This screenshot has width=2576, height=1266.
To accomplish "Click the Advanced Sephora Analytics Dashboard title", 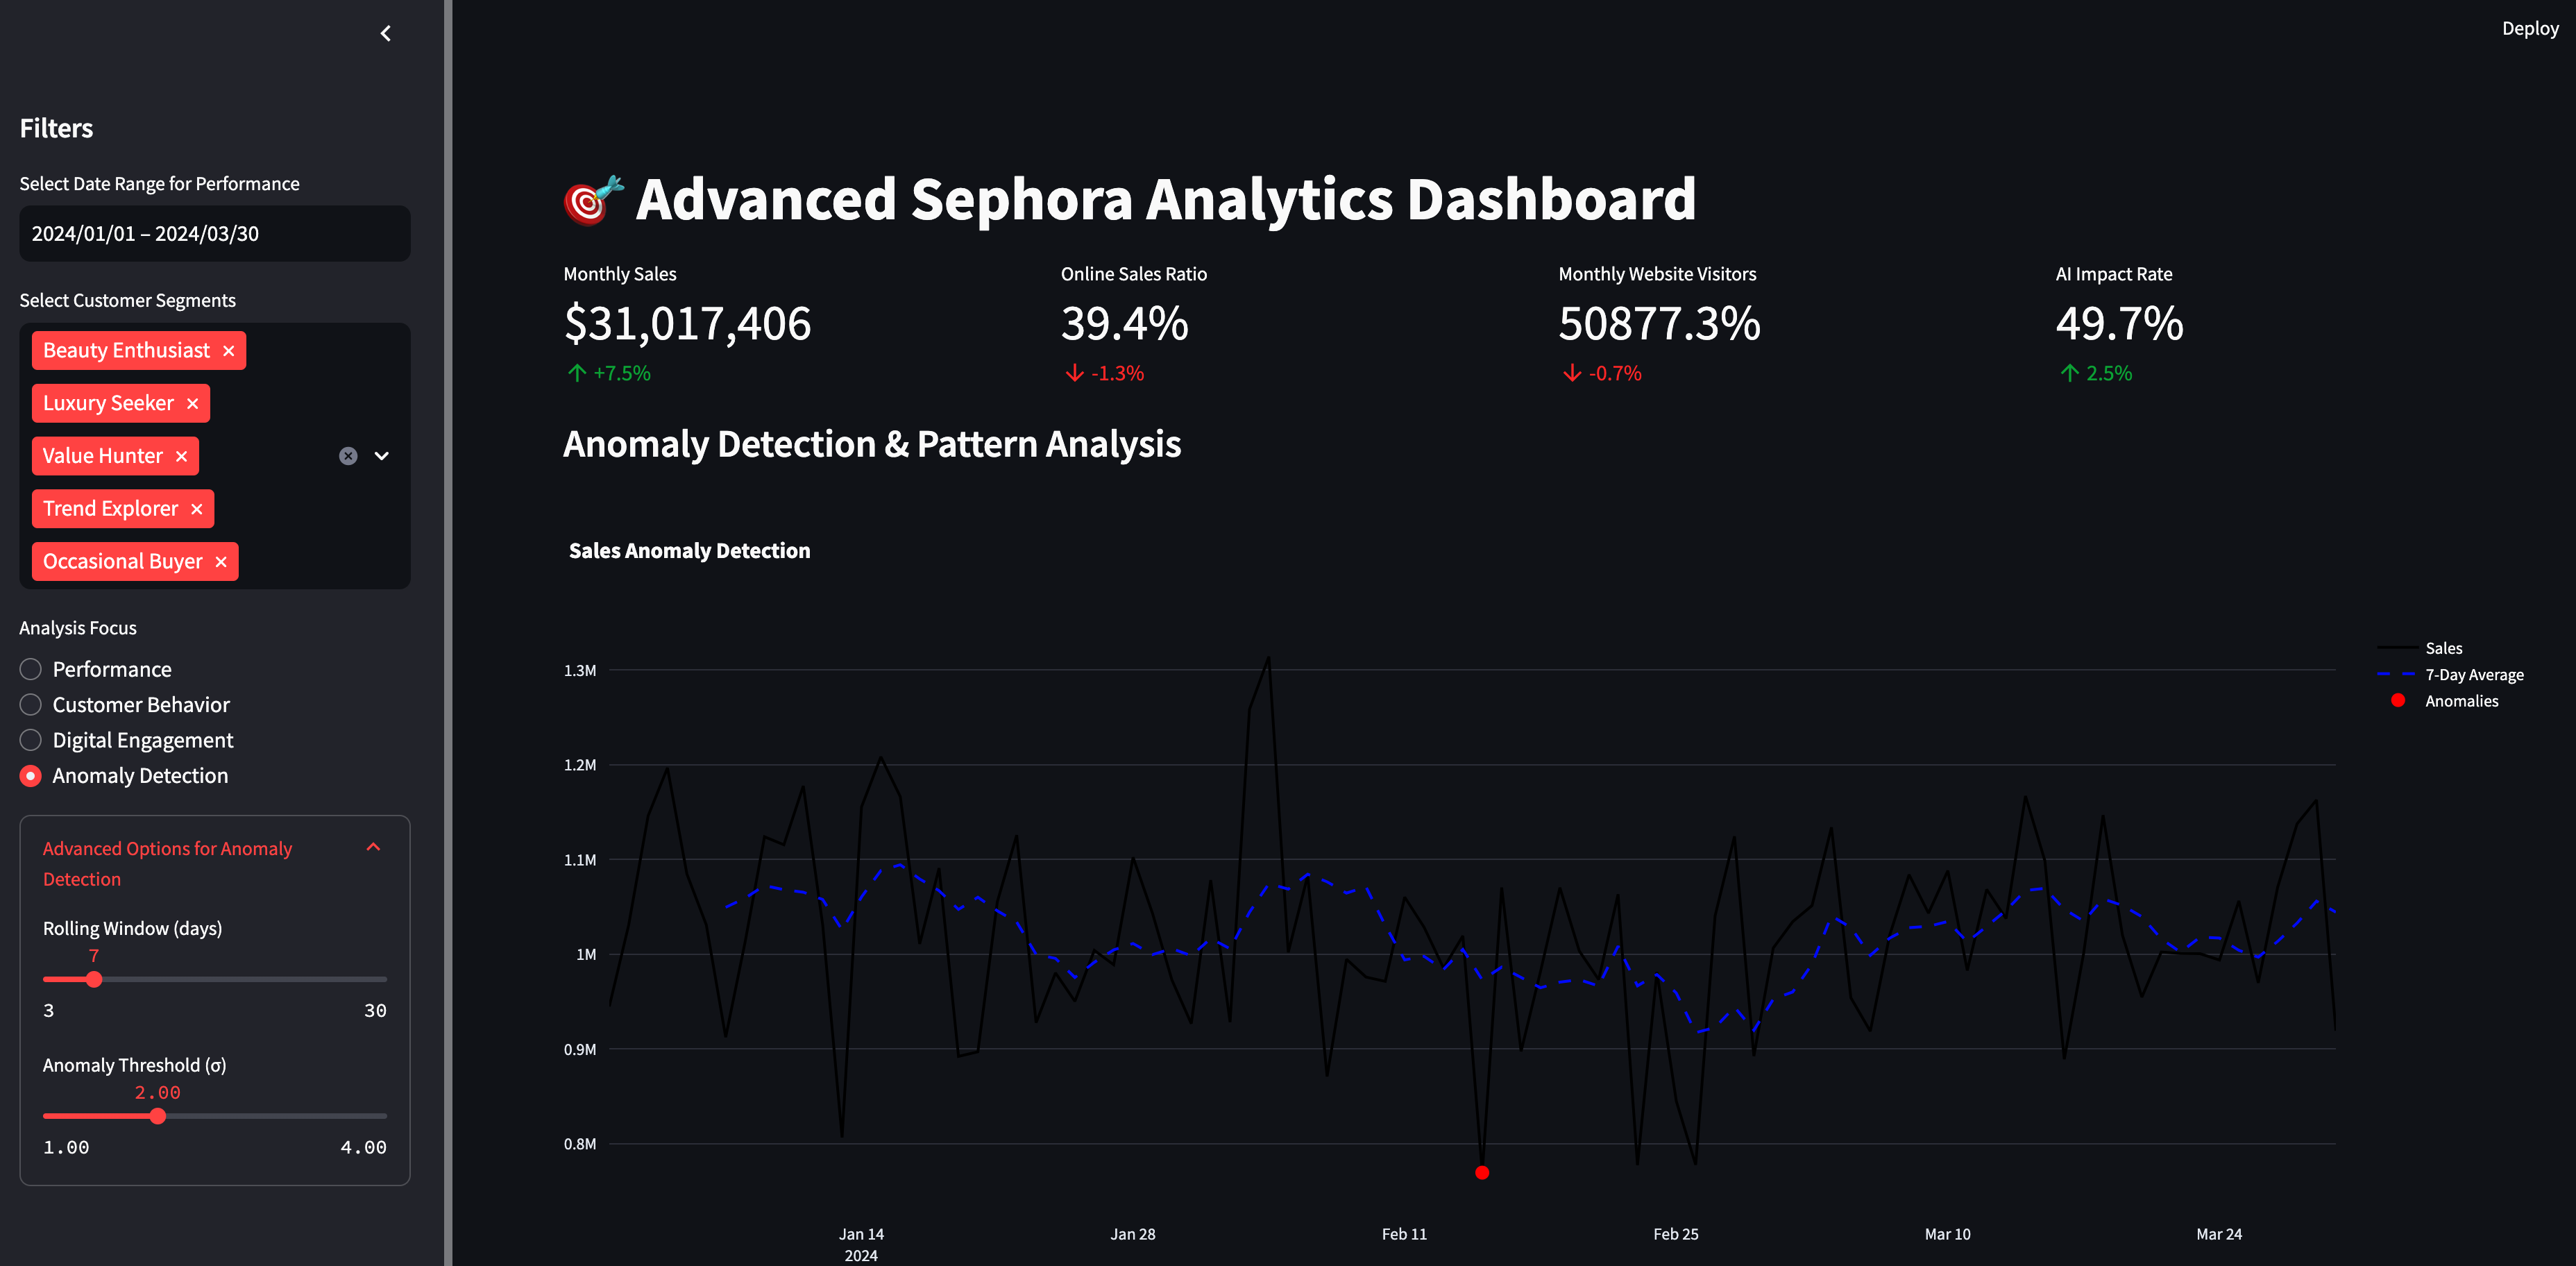I will tap(1166, 199).
